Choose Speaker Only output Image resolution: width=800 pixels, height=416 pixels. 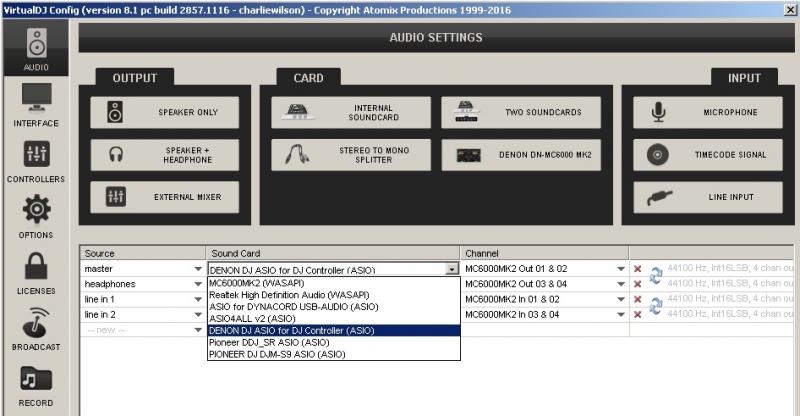[x=164, y=112]
